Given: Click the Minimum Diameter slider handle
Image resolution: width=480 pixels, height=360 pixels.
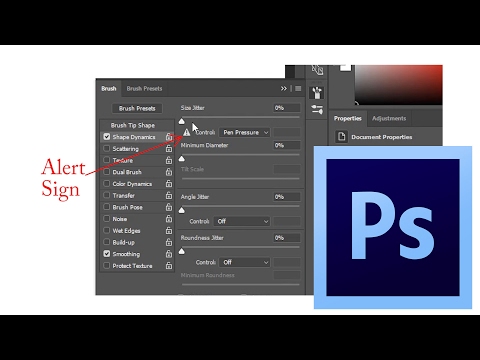Looking at the screenshot, I should click(x=182, y=159).
